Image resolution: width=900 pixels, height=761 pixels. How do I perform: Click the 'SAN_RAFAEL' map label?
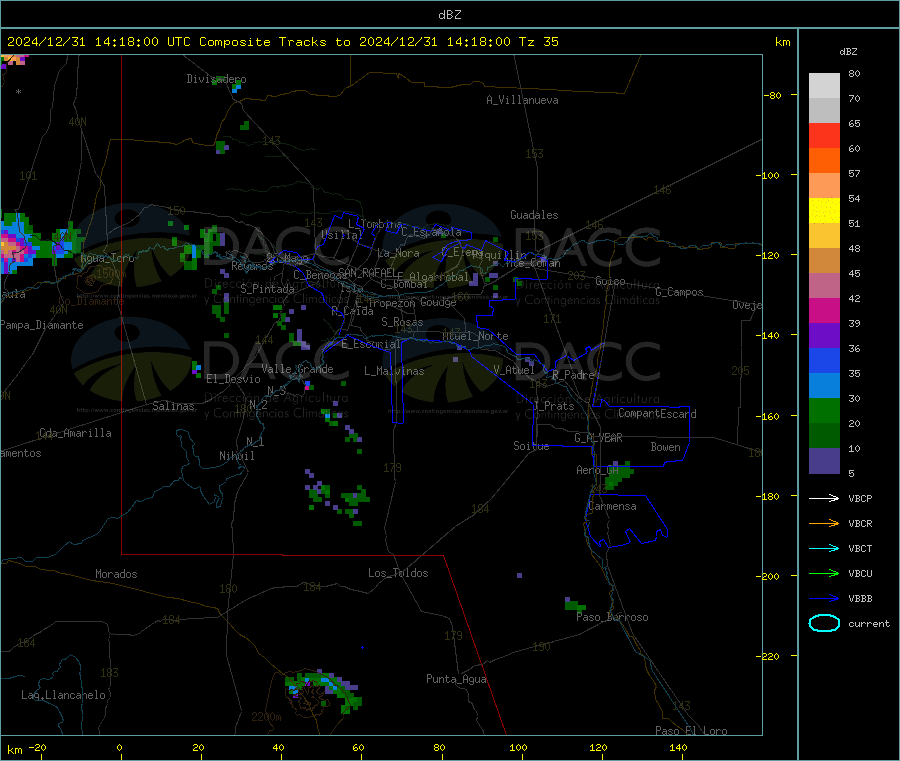[367, 272]
